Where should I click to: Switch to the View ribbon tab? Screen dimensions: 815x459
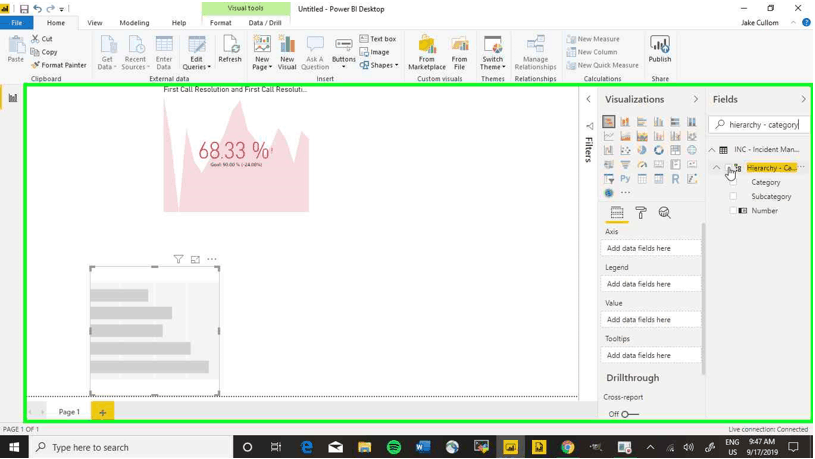95,23
